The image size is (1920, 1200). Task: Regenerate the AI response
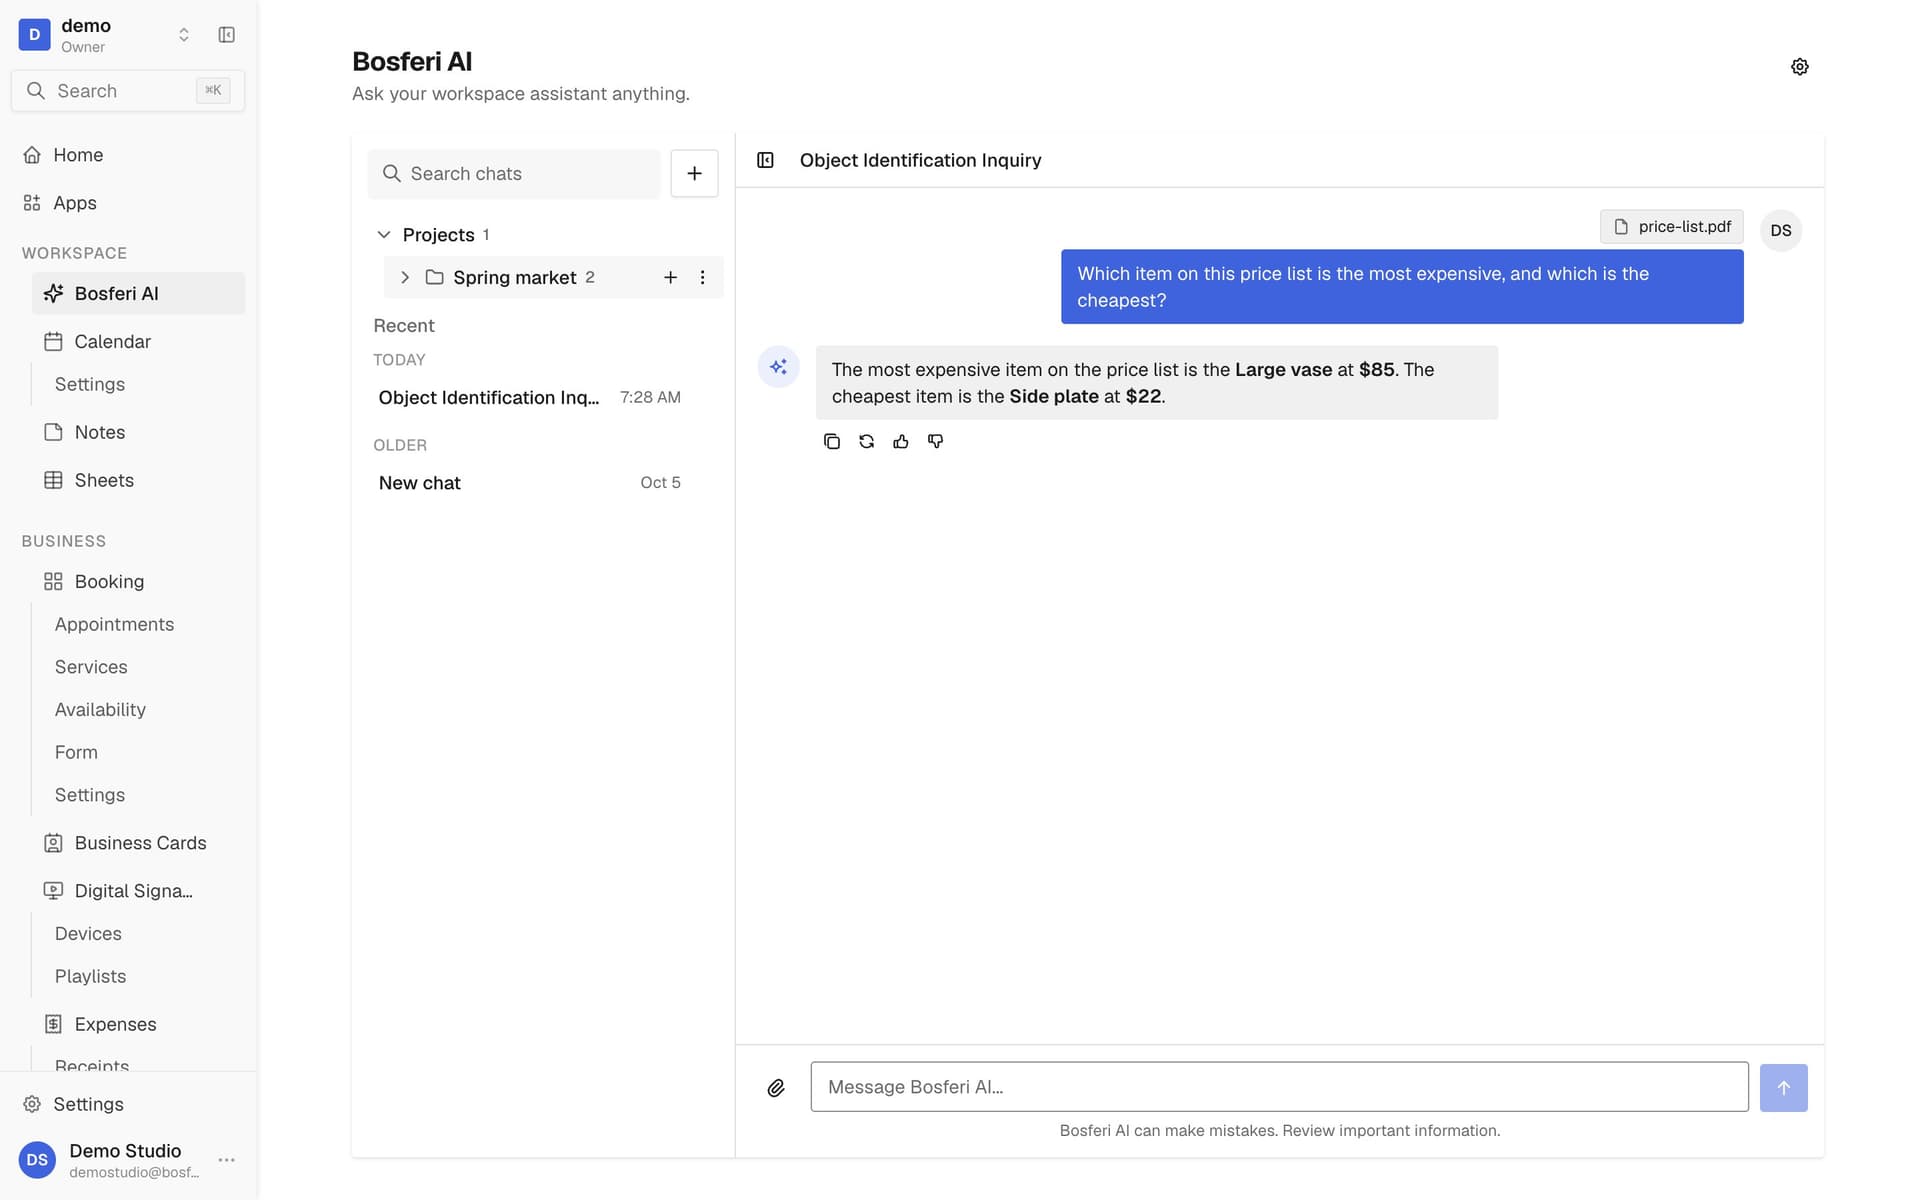pos(866,441)
